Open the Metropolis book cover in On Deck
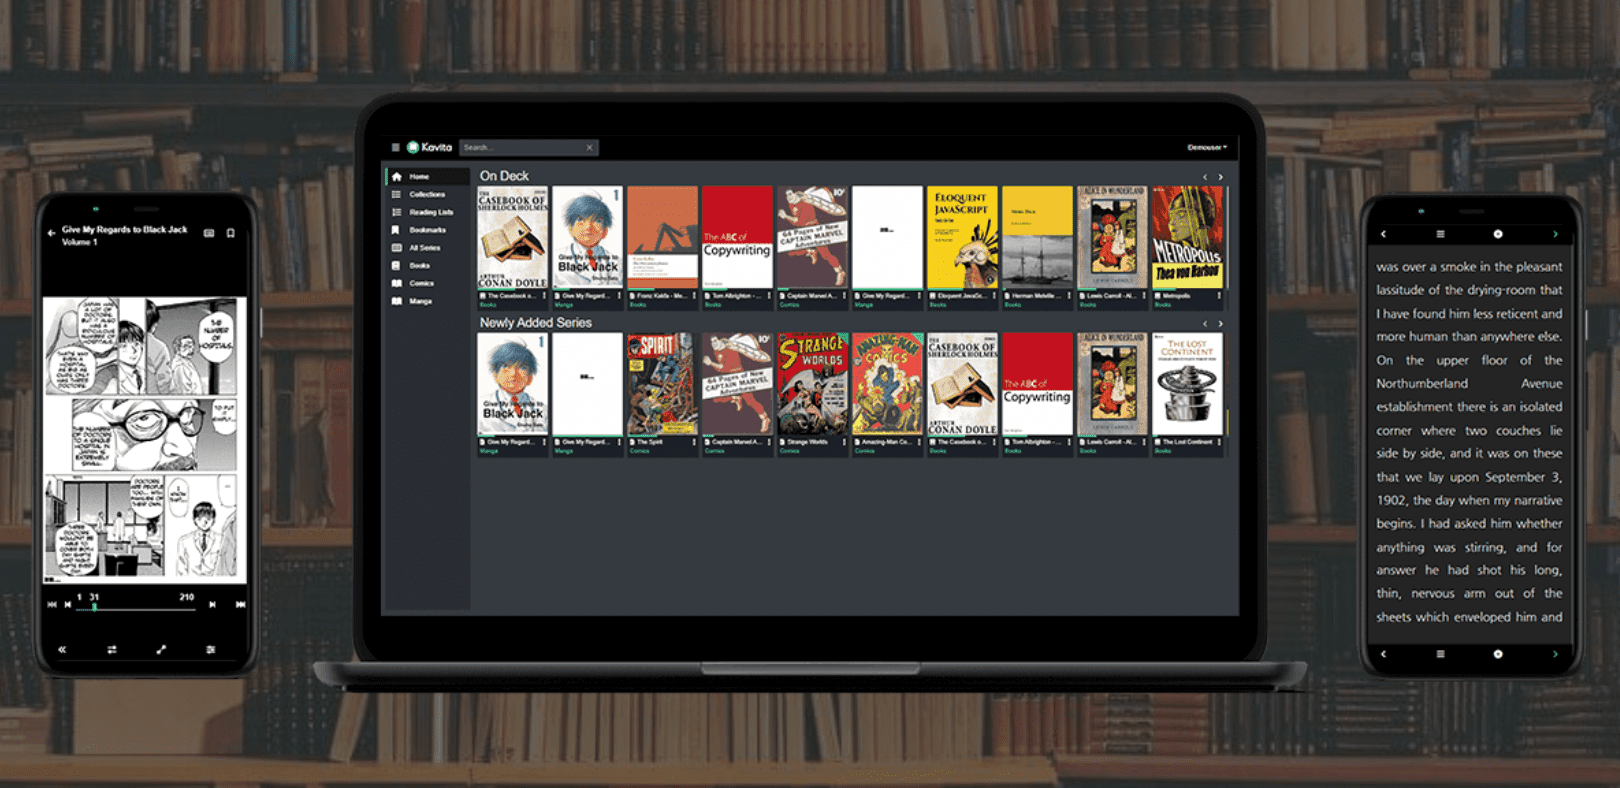Viewport: 1620px width, 788px height. click(x=1187, y=237)
